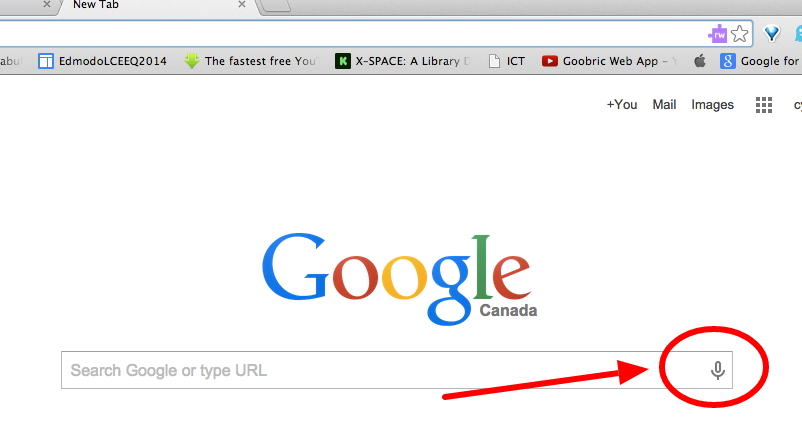The image size is (802, 426).
Task: Click the new tab button
Action: [276, 5]
